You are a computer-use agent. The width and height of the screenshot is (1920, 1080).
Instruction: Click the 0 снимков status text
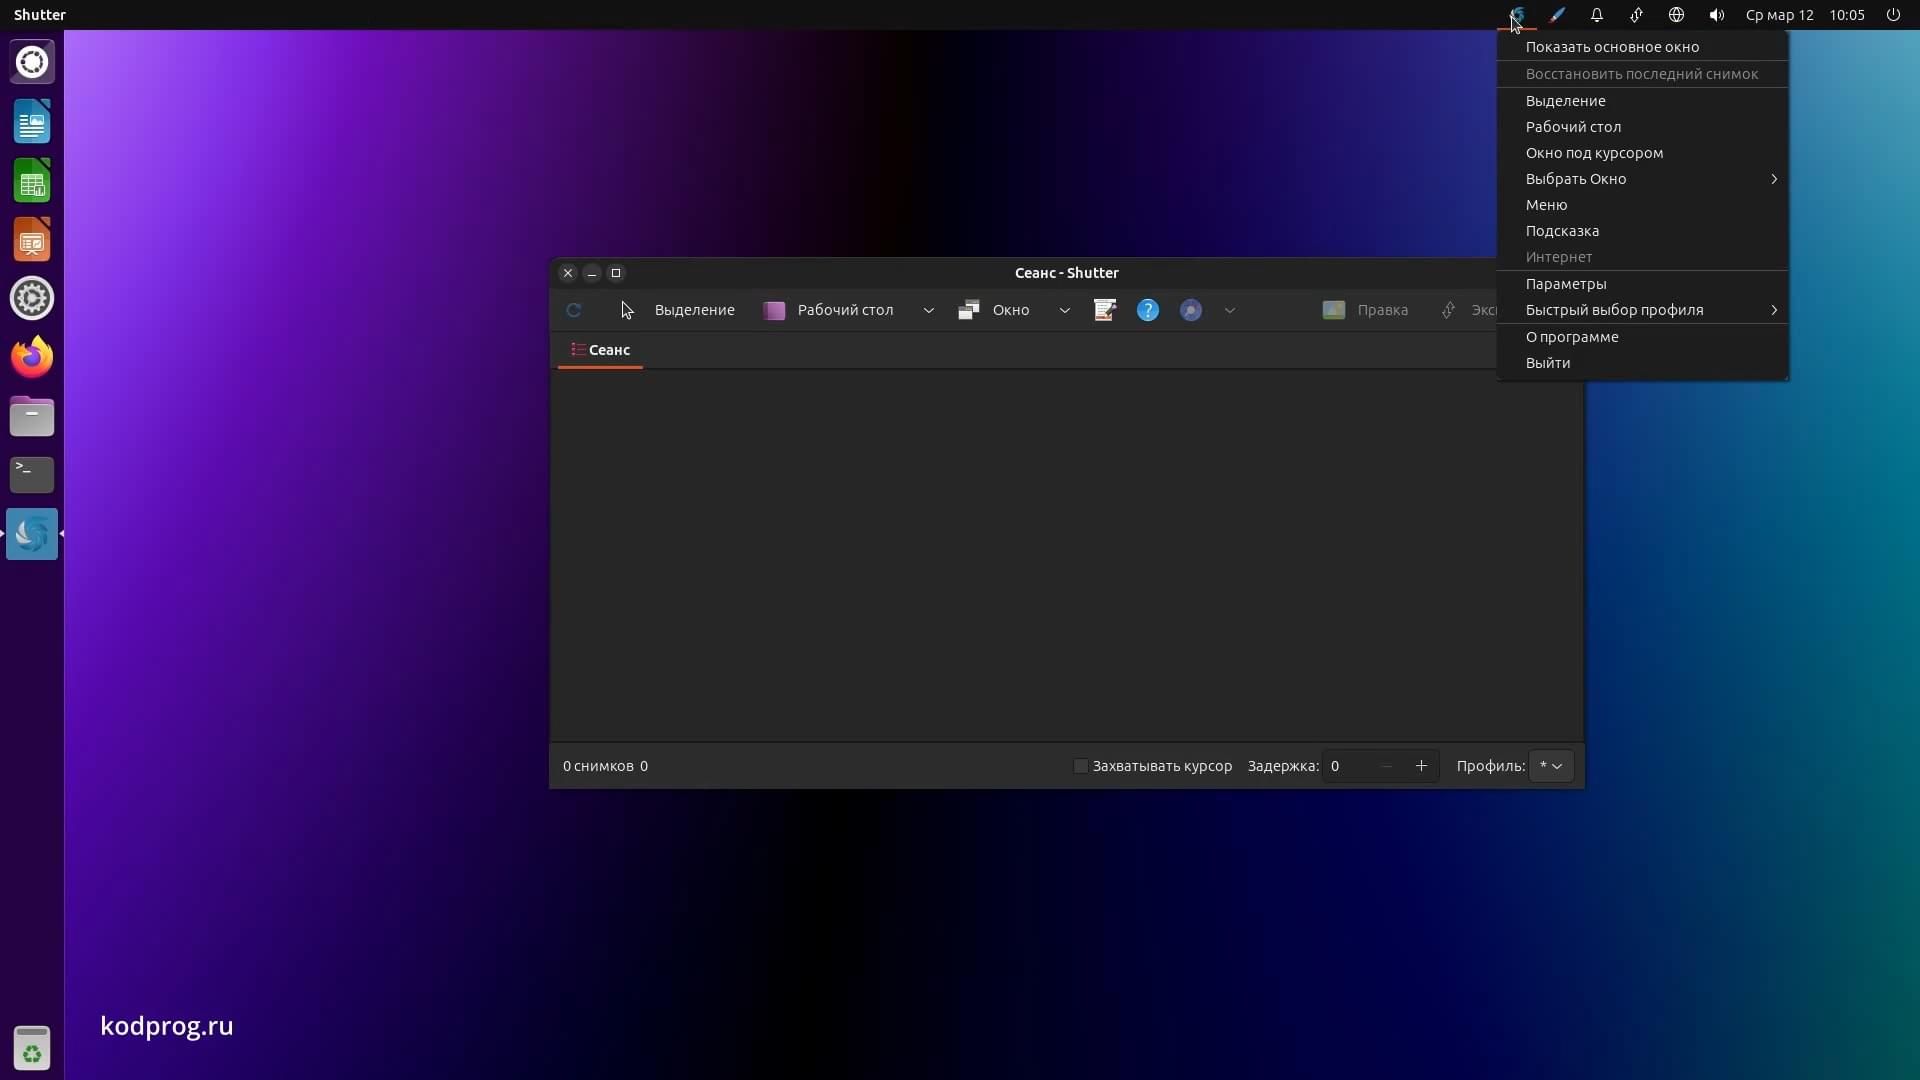(598, 766)
